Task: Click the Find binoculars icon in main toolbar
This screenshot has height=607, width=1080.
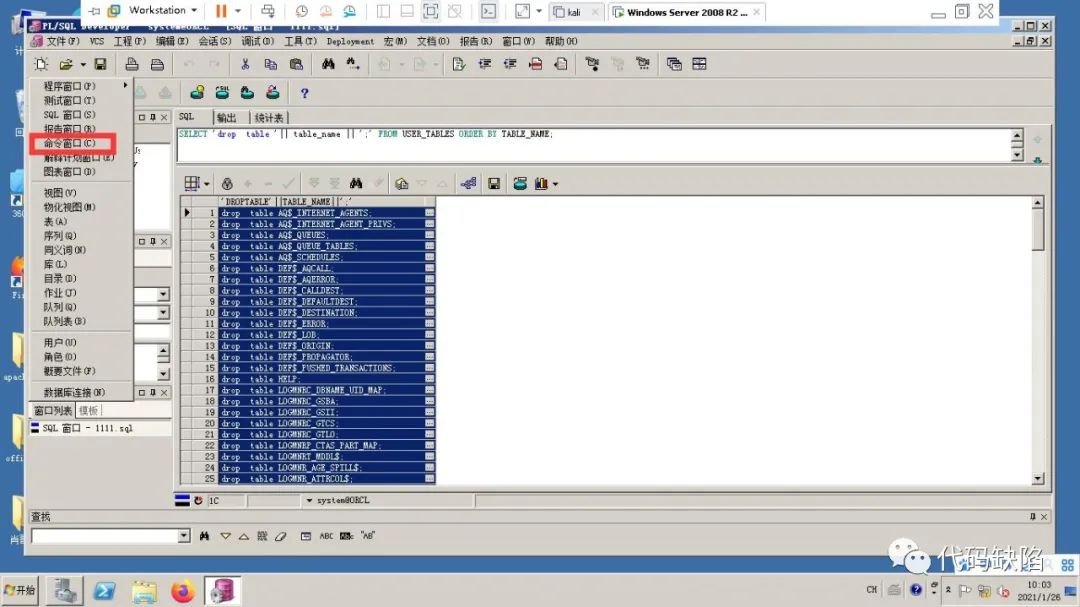Action: 327,64
